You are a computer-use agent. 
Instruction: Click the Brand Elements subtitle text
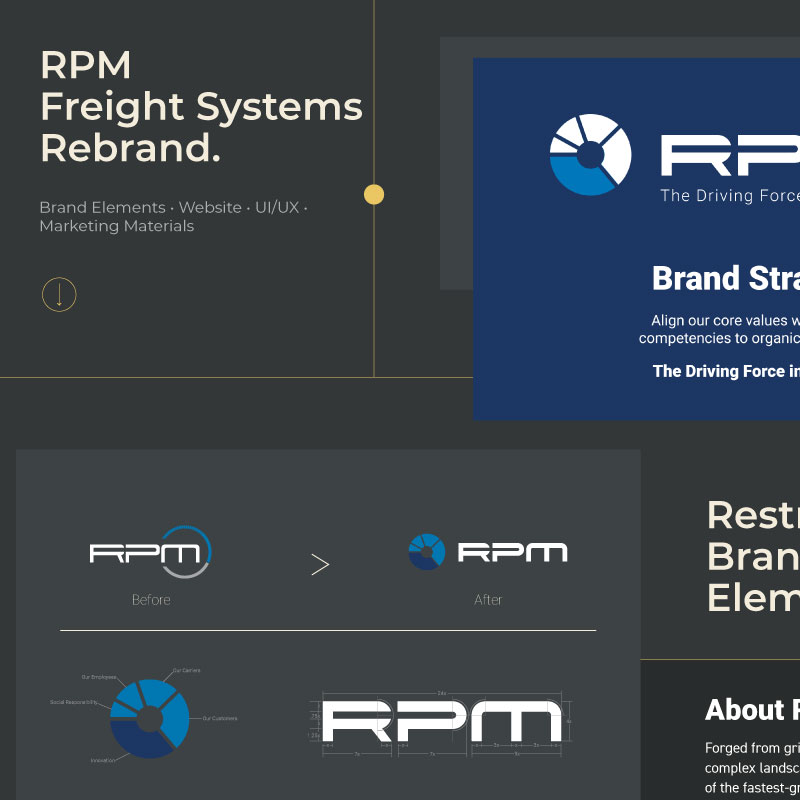click(x=102, y=208)
